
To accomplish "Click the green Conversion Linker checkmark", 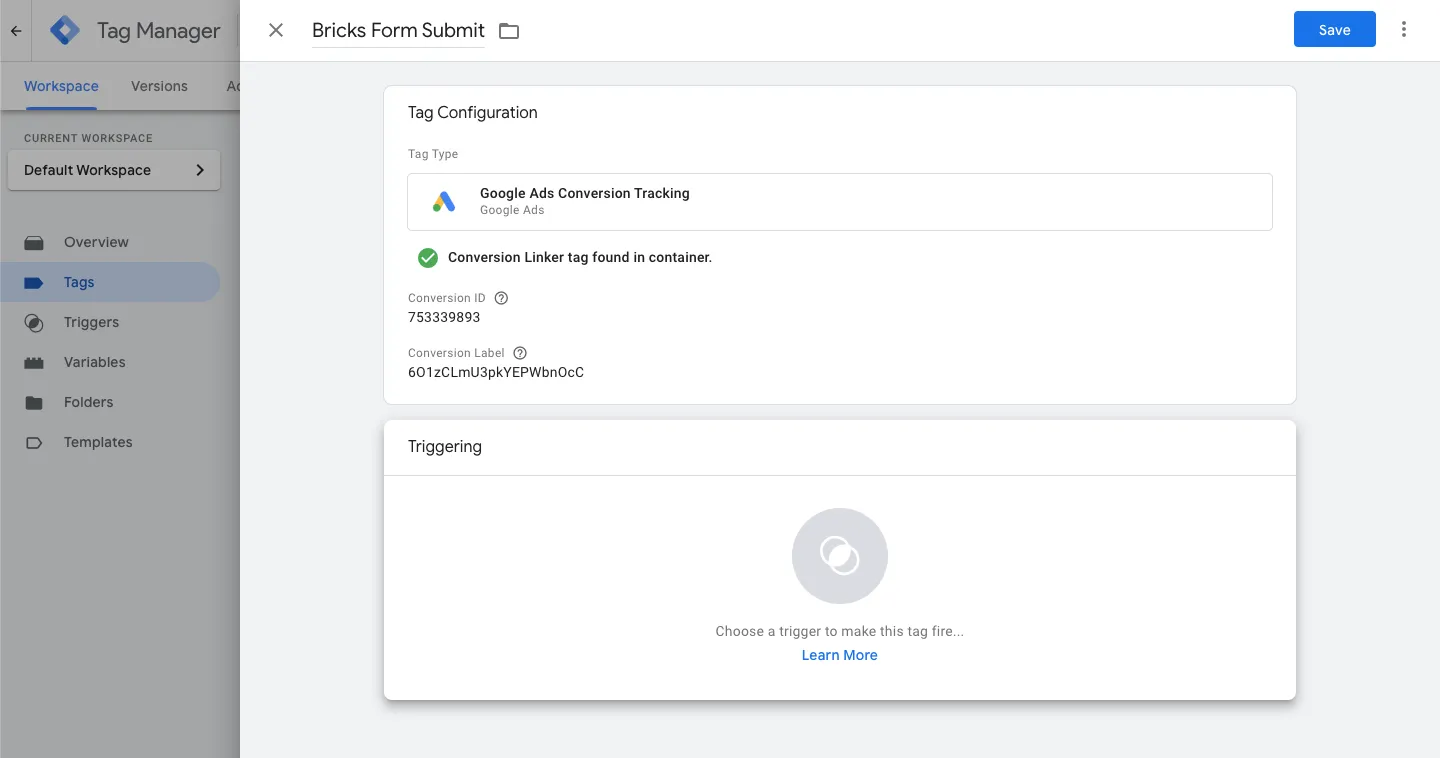I will click(x=427, y=257).
